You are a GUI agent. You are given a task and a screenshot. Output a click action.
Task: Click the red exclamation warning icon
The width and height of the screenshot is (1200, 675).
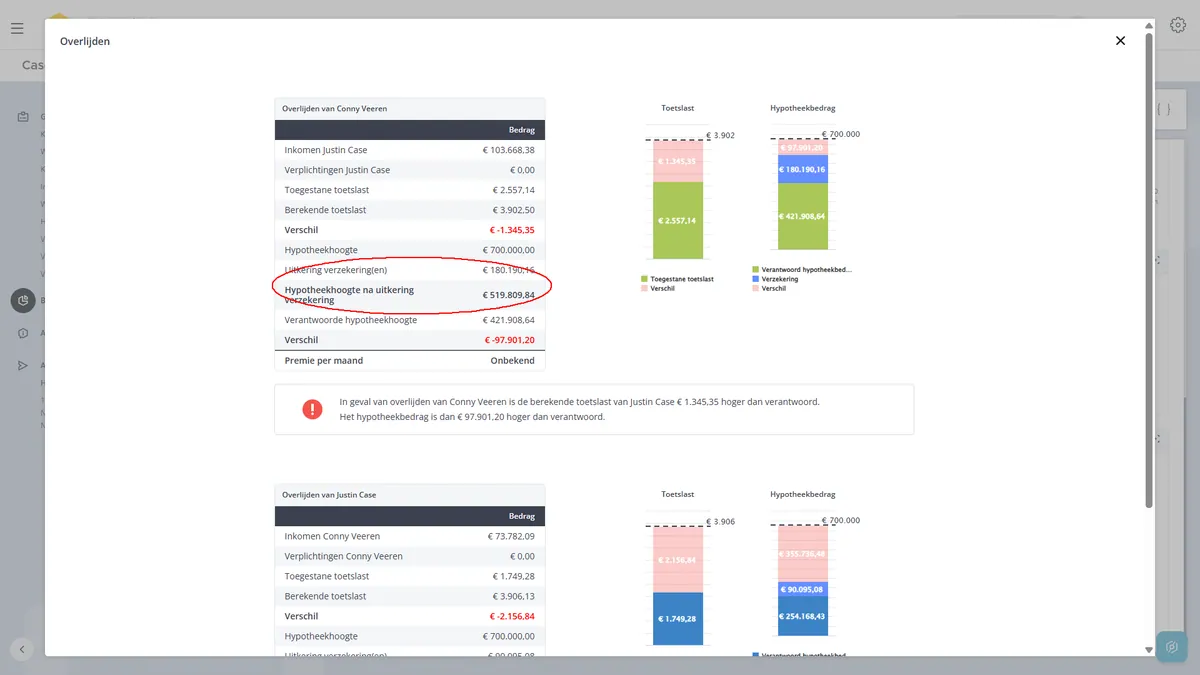(312, 409)
